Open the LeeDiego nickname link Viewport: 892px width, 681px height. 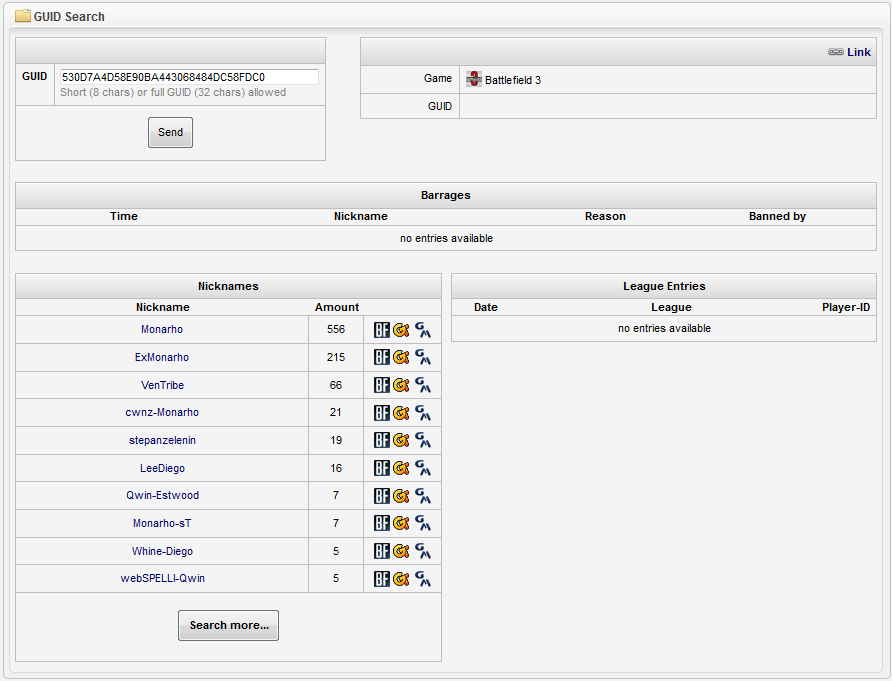[162, 468]
